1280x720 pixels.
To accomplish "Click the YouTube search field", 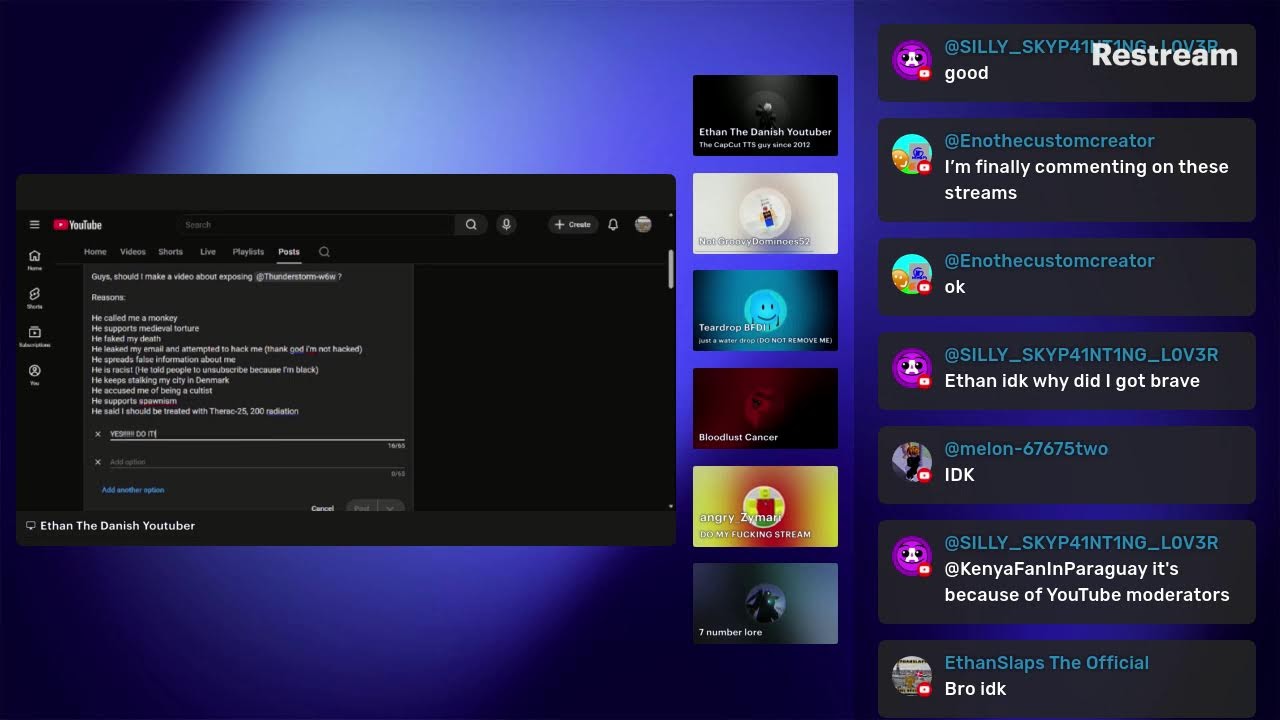I will (x=318, y=225).
